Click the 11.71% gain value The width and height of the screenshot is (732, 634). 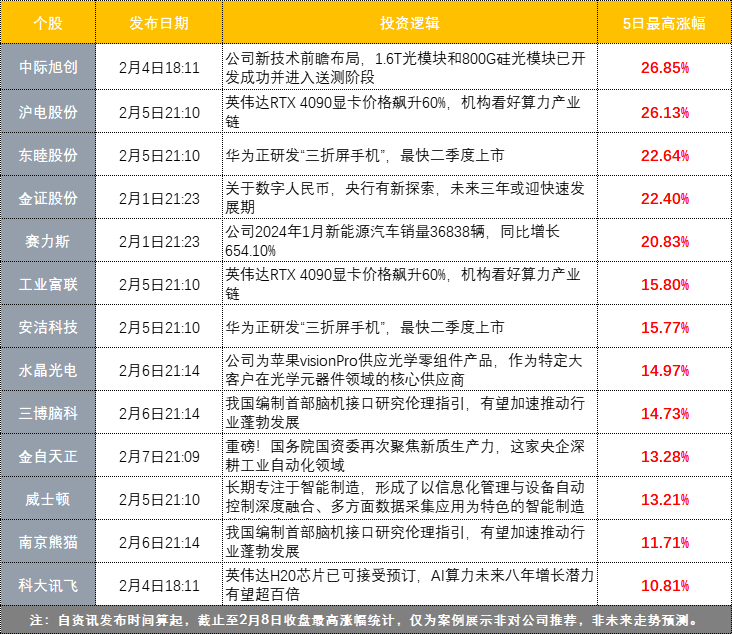(665, 542)
